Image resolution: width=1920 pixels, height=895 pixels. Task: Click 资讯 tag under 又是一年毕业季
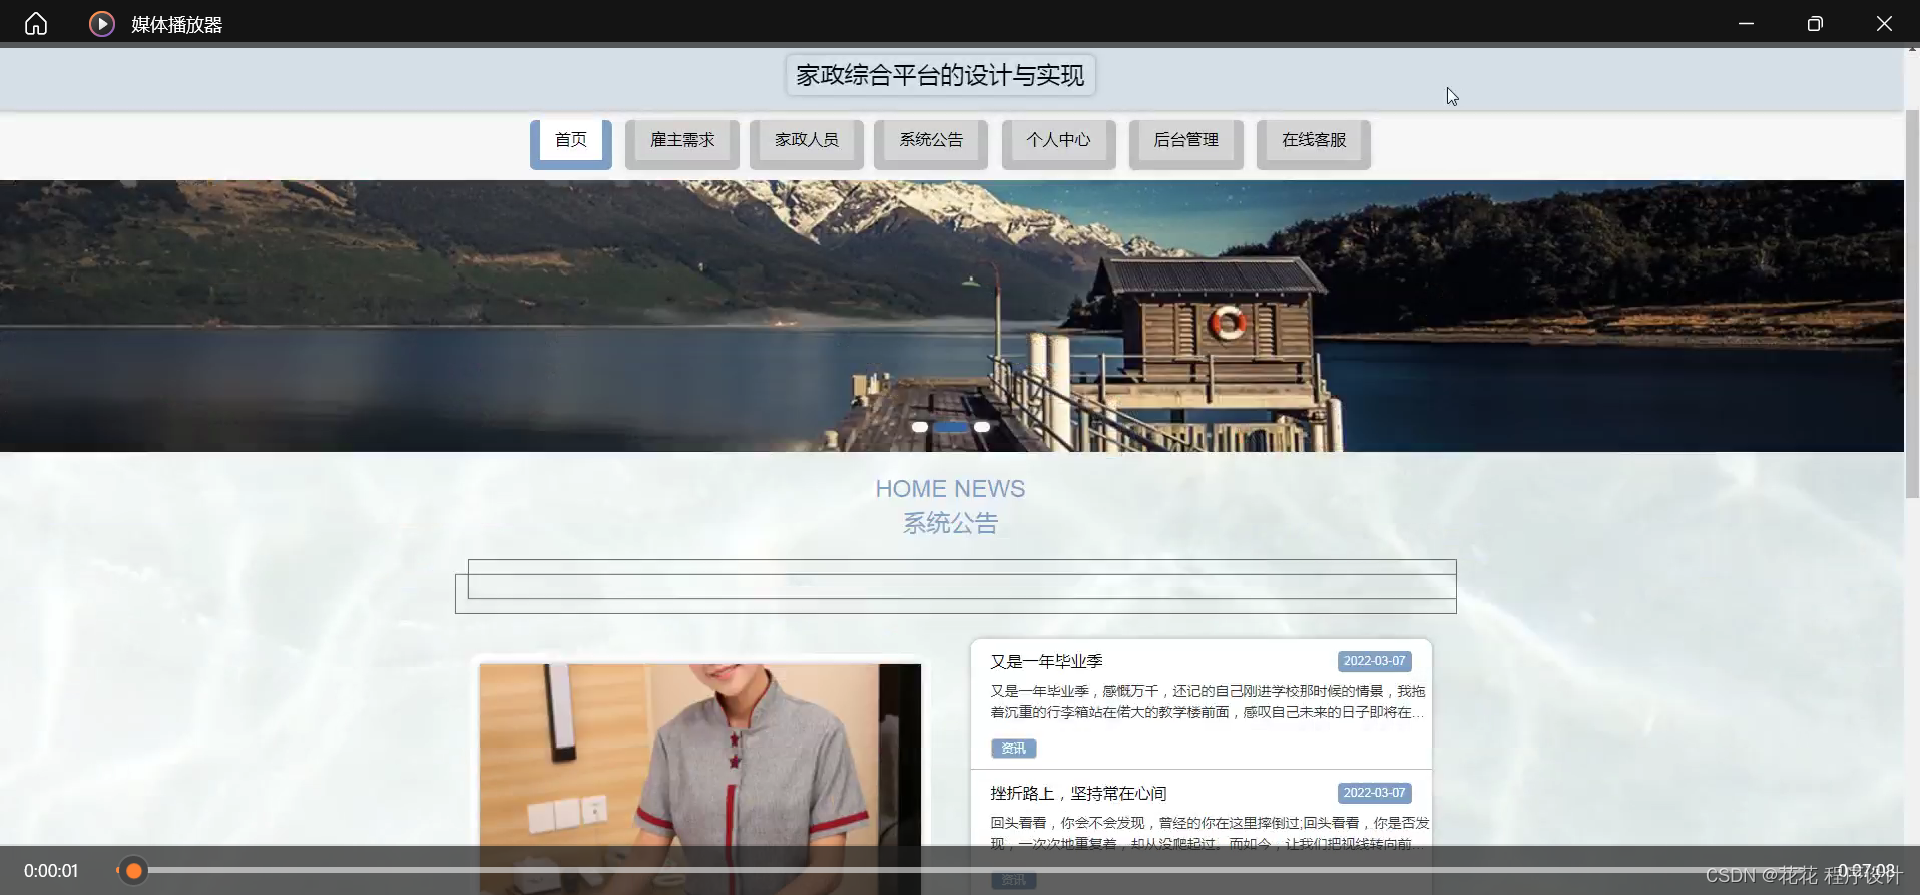pos(1014,748)
